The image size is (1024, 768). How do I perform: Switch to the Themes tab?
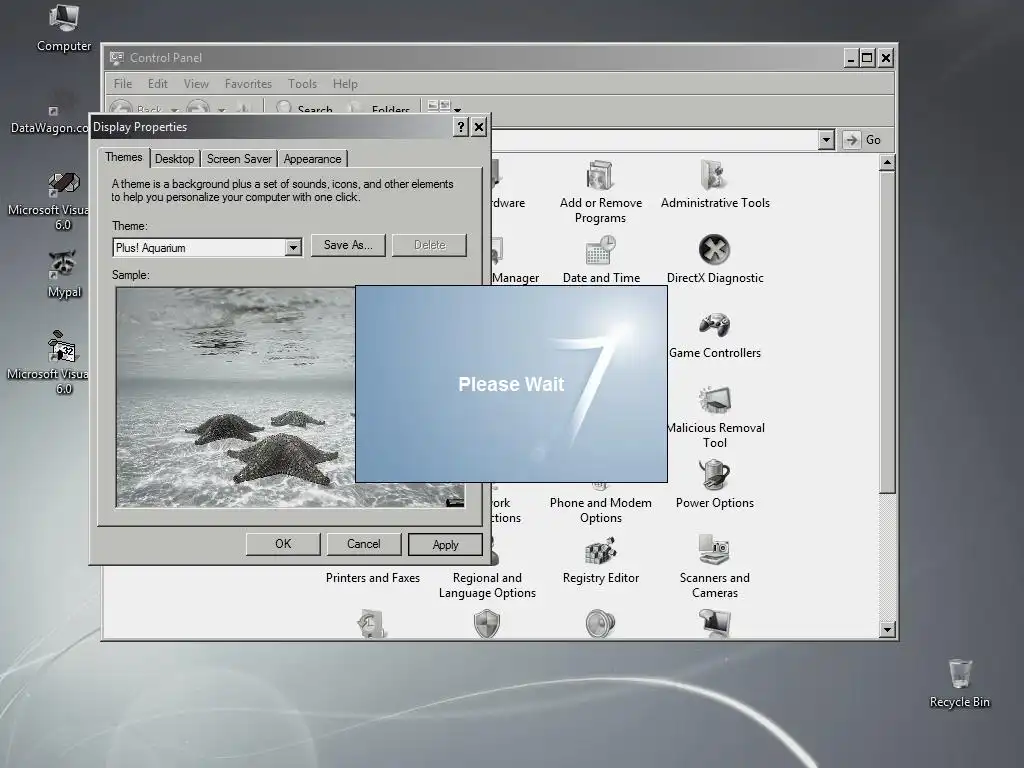[123, 157]
